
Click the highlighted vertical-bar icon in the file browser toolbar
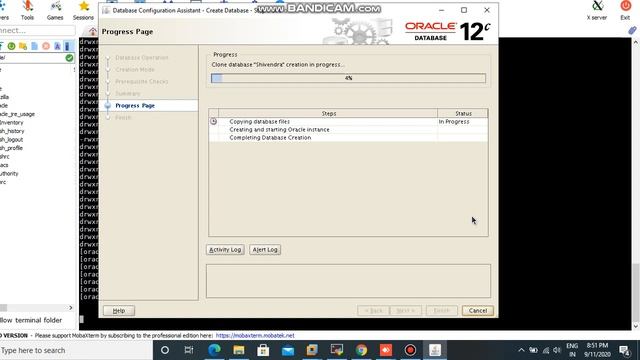click(68, 46)
